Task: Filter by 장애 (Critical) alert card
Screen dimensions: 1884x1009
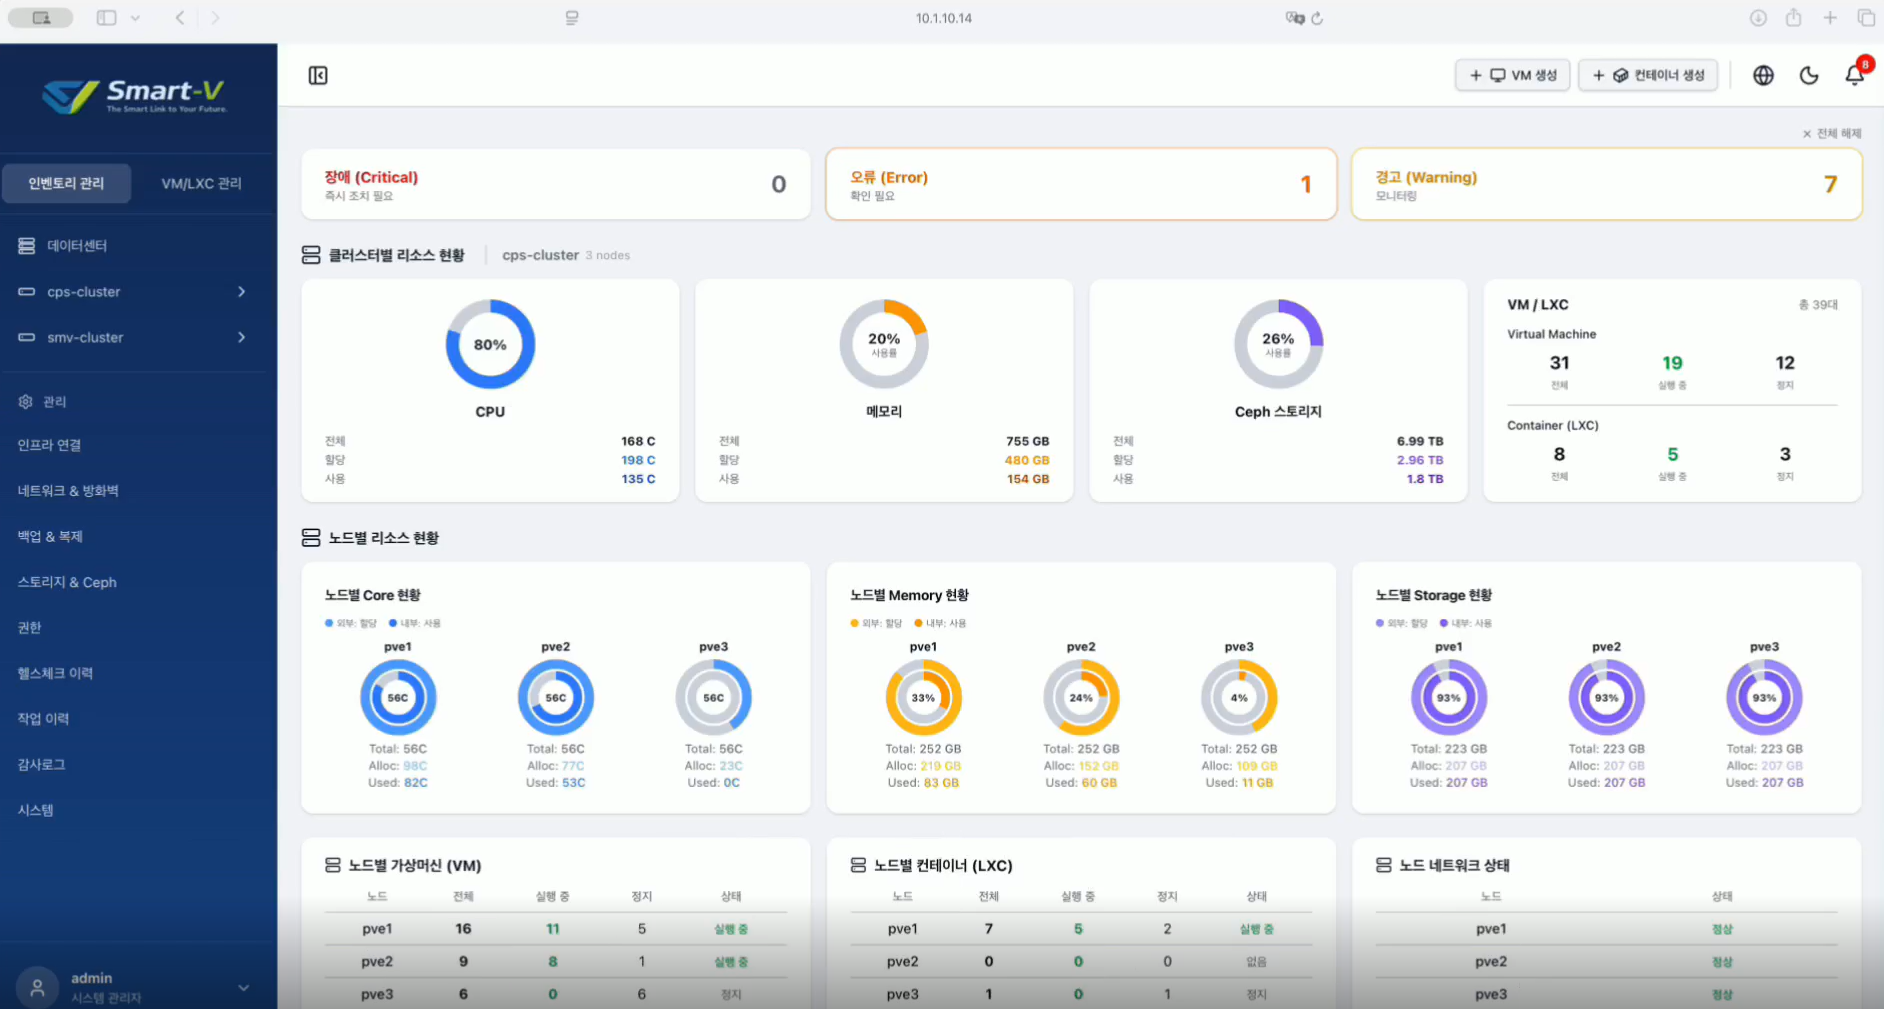Action: coord(556,184)
